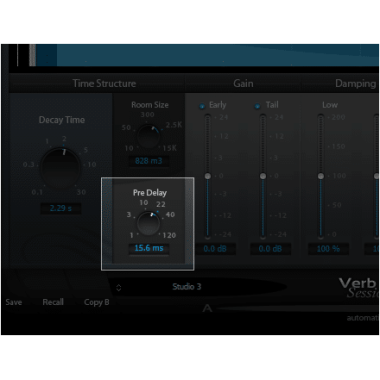Toggle the Tail gain enable light

(257, 106)
